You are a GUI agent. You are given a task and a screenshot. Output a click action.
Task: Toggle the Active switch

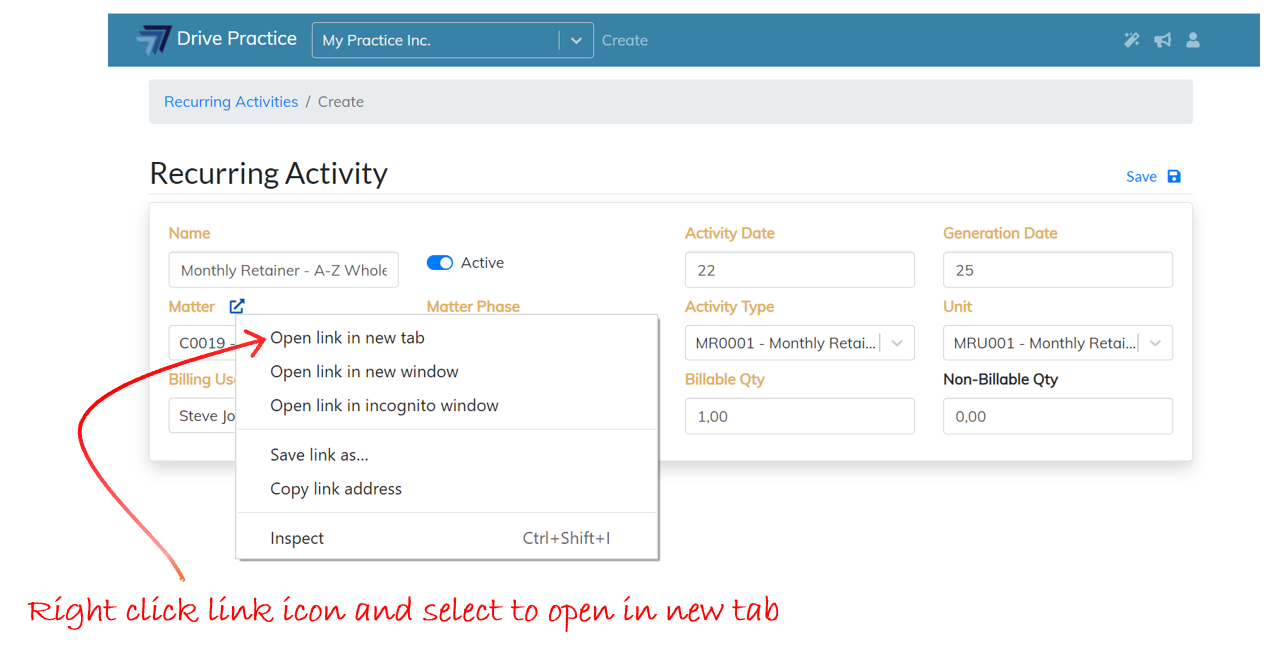pyautogui.click(x=440, y=263)
